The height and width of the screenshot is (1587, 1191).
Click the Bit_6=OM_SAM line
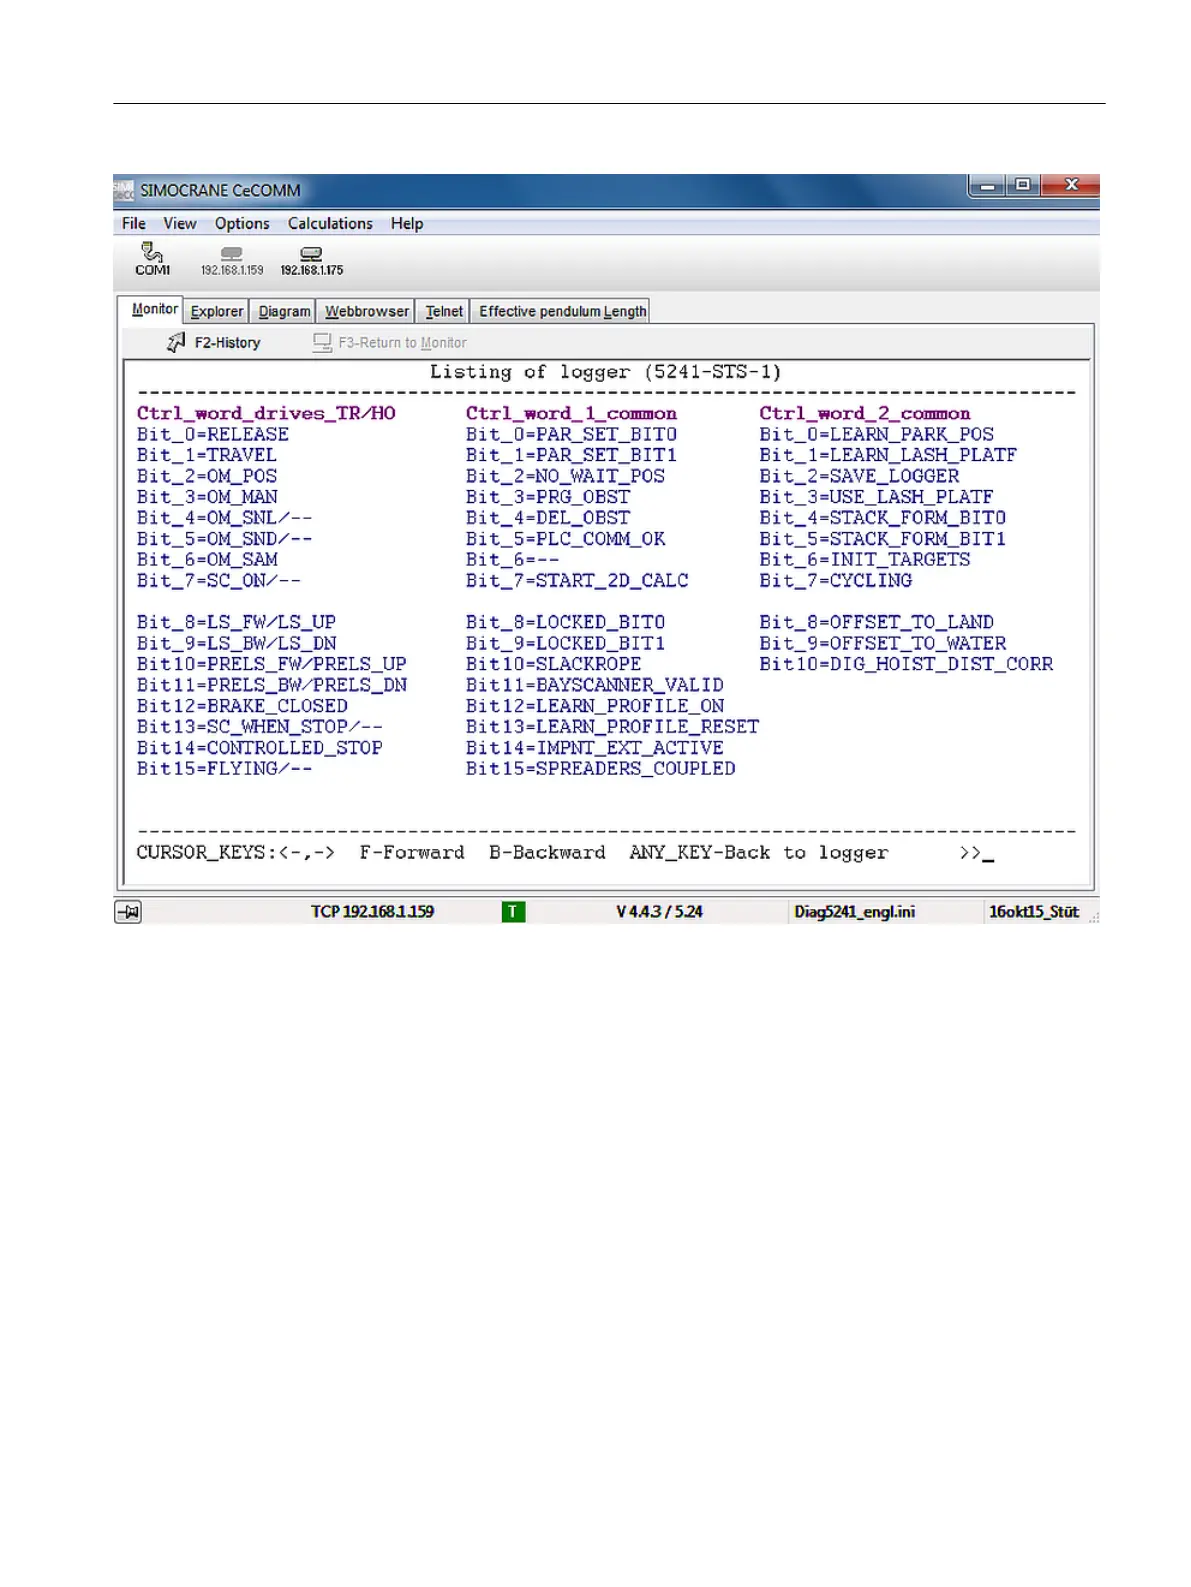pyautogui.click(x=207, y=560)
